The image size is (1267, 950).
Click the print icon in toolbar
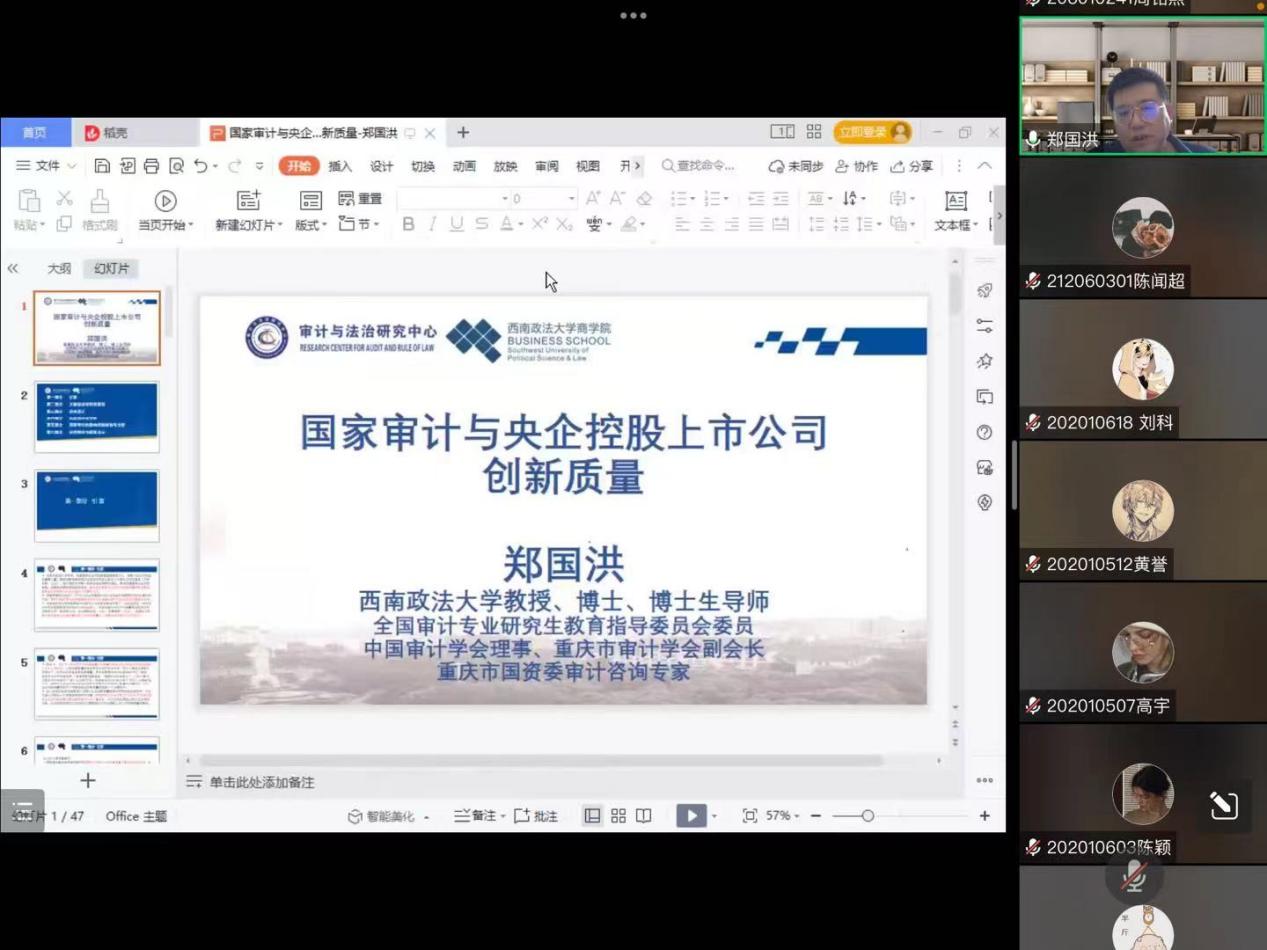coord(151,166)
